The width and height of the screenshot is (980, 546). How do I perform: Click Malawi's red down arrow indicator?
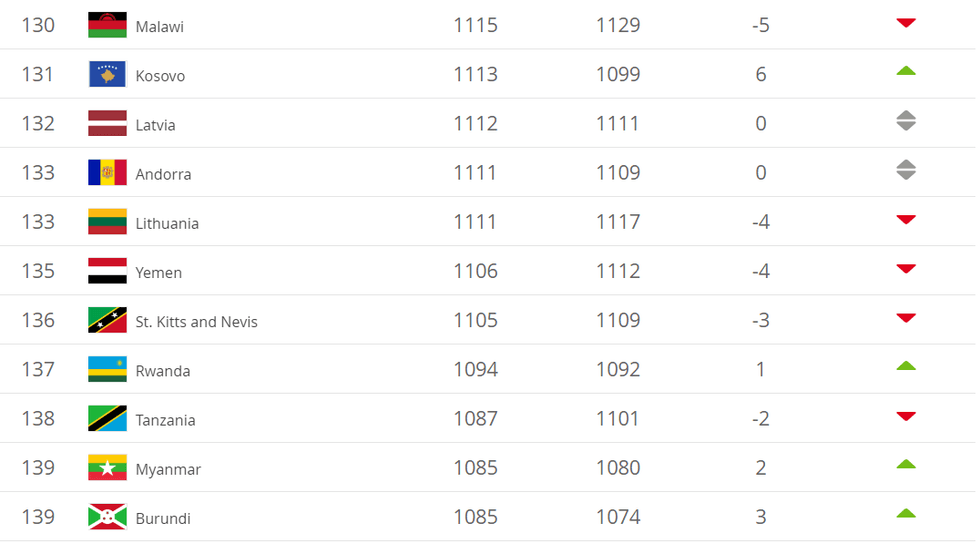click(906, 23)
